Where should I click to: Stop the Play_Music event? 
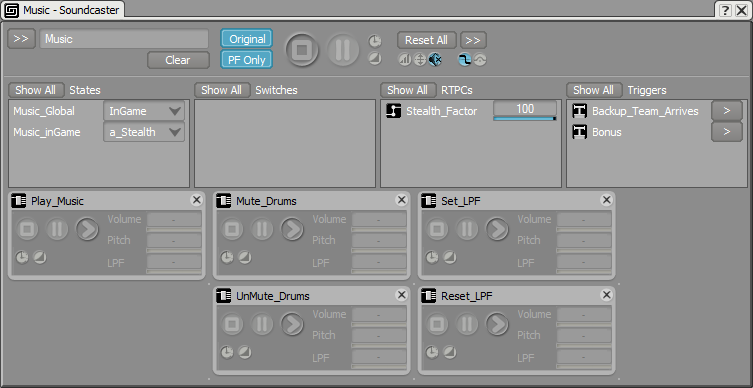tap(27, 230)
